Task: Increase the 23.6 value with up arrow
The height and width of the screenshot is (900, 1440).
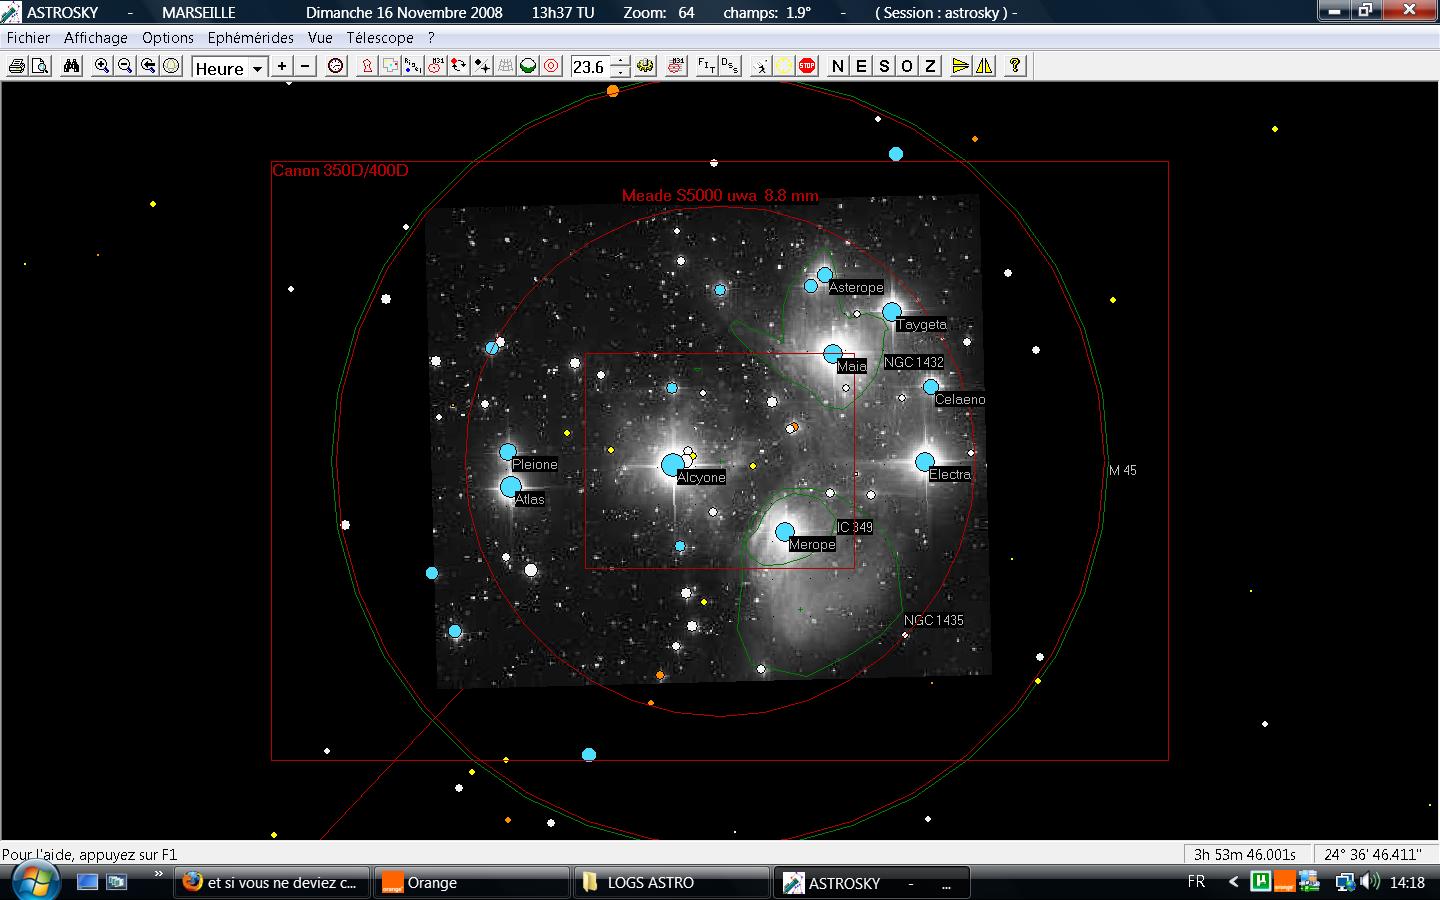Action: tap(621, 61)
